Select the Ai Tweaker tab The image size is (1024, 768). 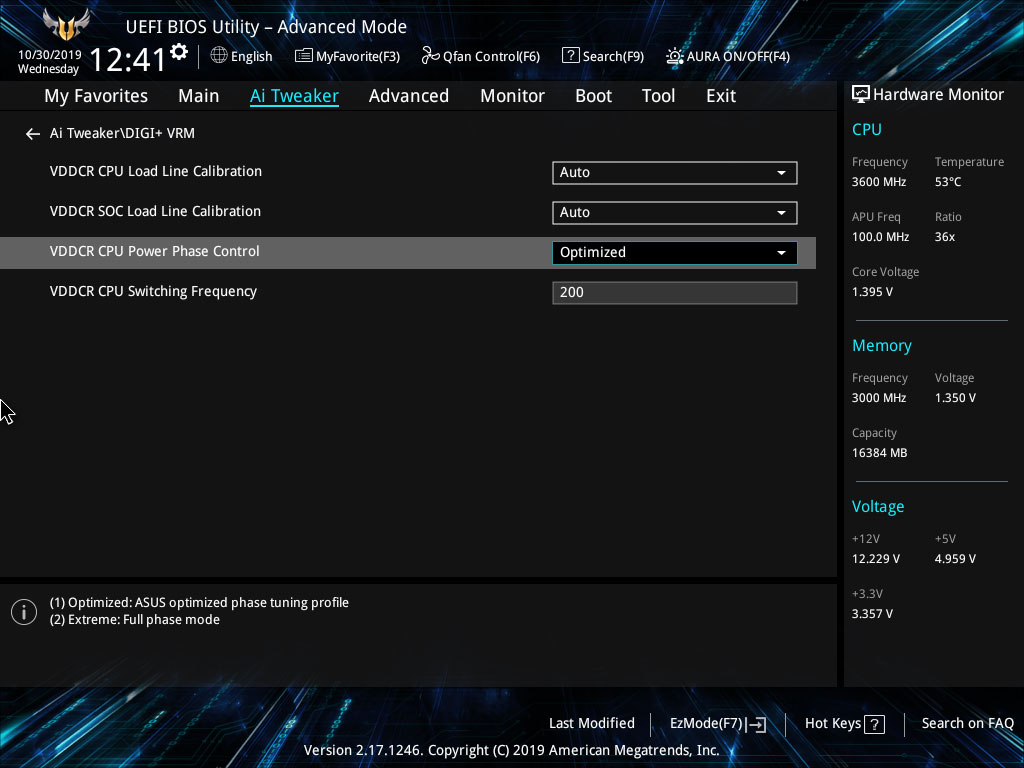click(295, 96)
